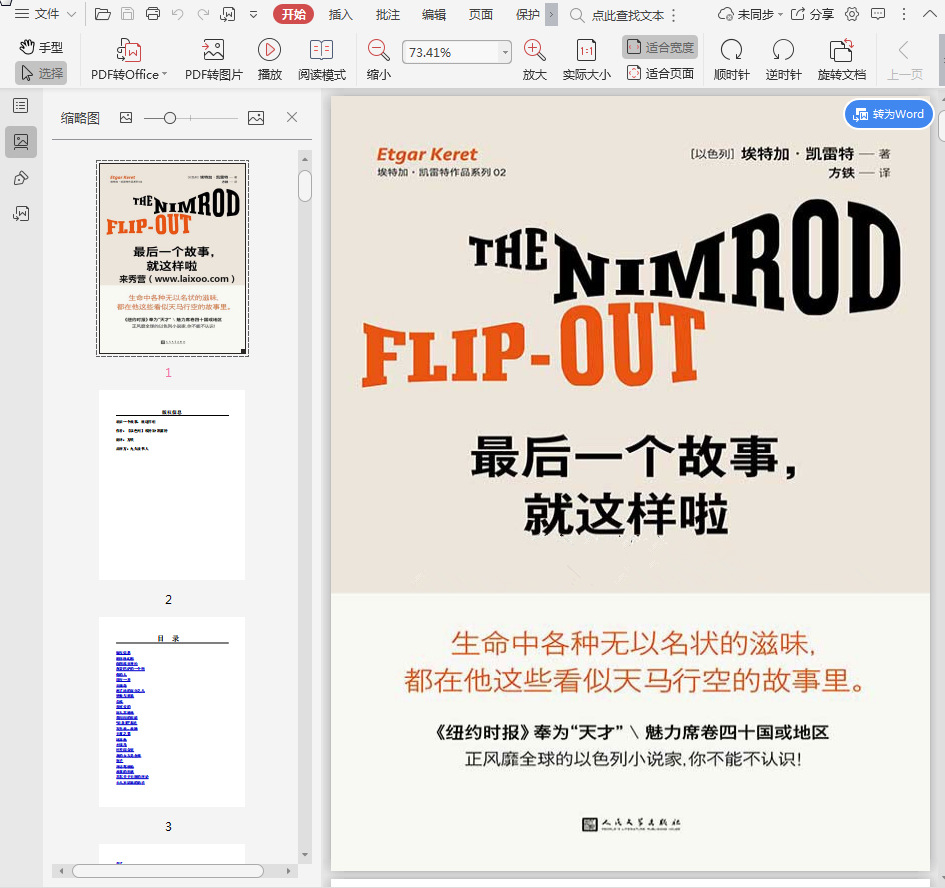
Task: Expand the quick access customize arrow
Action: 253,14
